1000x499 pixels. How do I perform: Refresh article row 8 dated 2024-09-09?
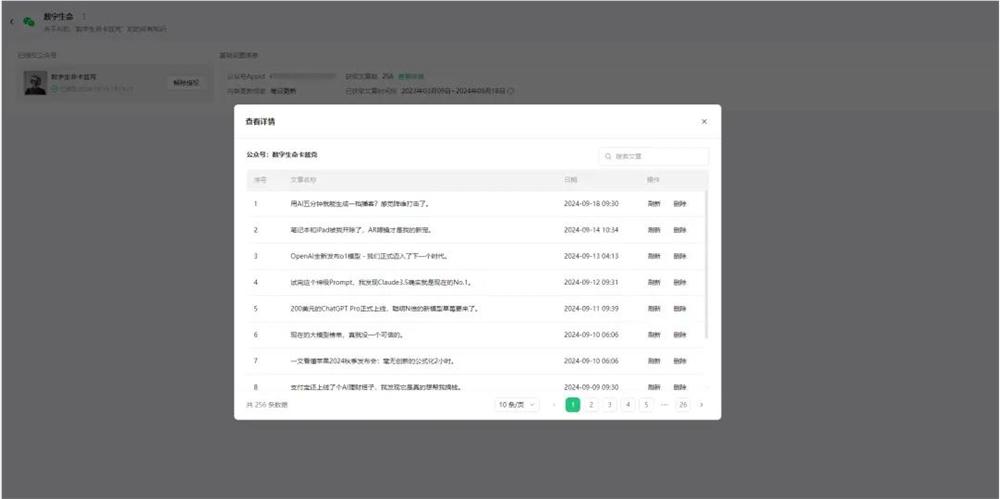[x=654, y=387]
